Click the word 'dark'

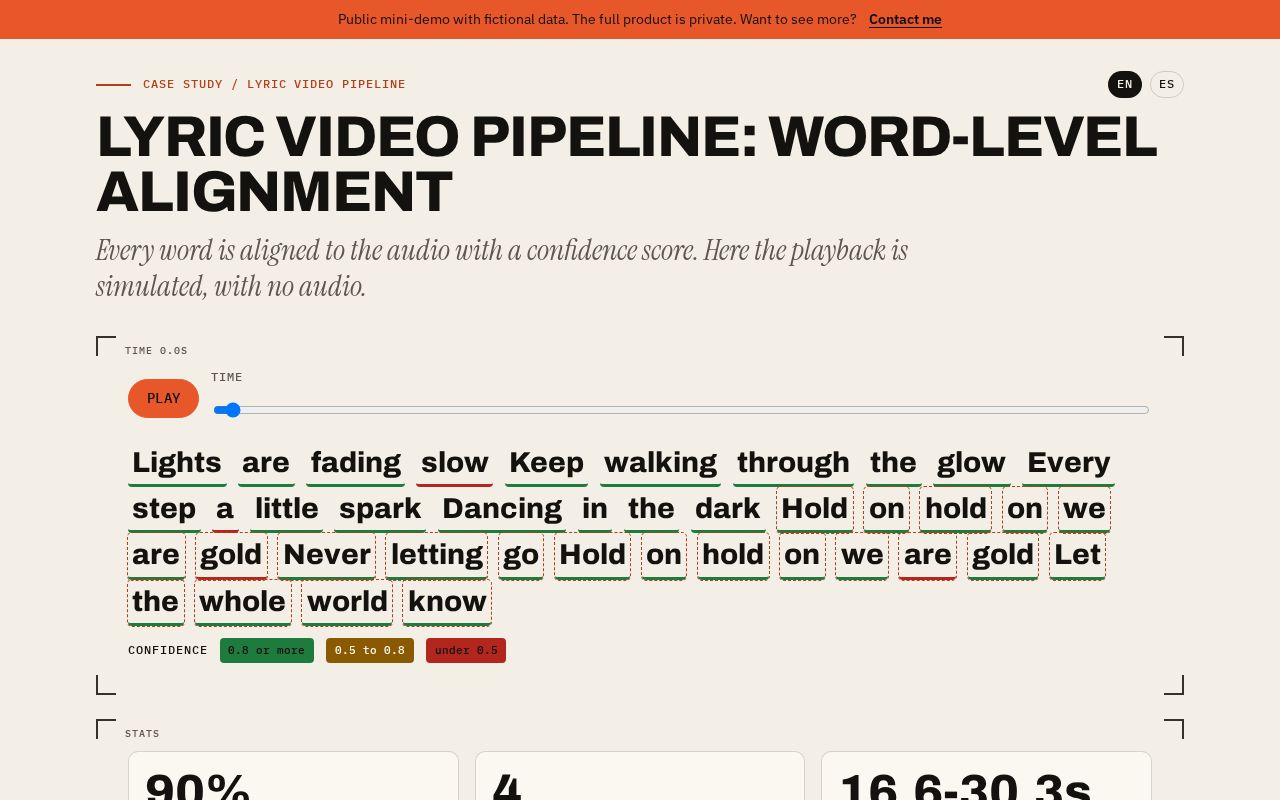pos(728,509)
